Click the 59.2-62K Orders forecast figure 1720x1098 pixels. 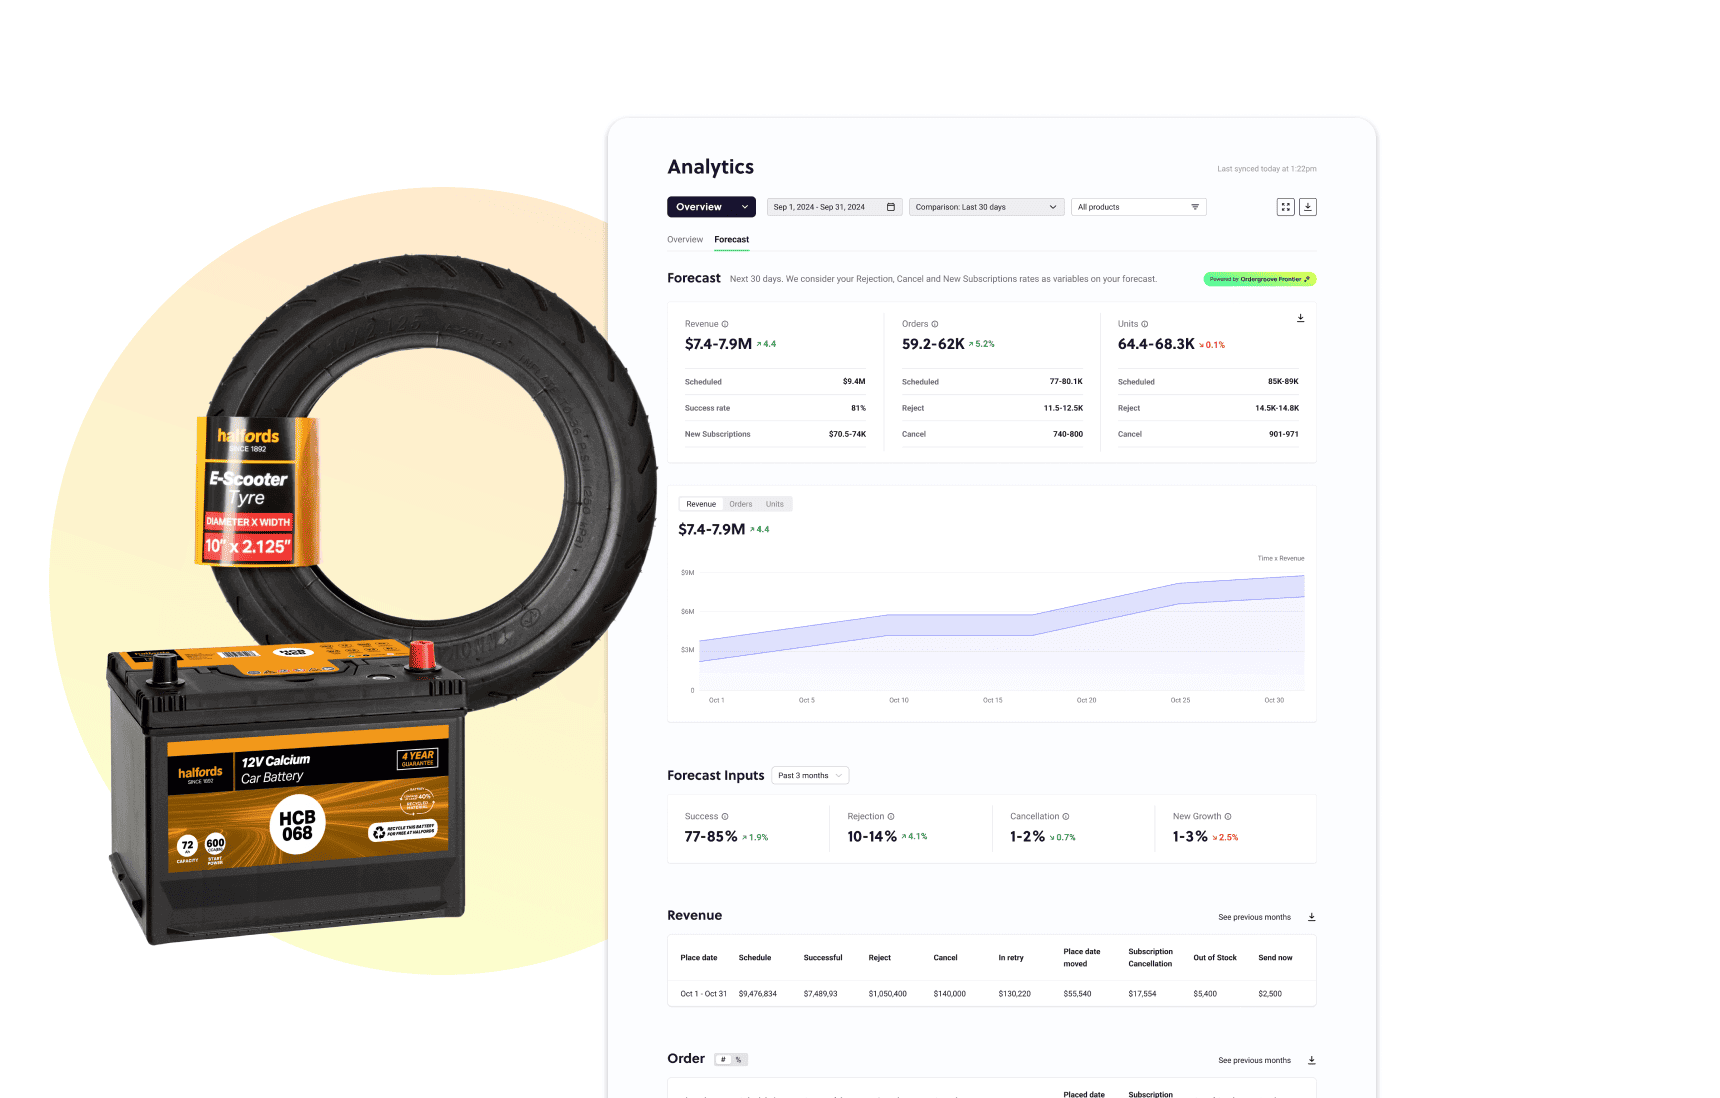pyautogui.click(x=933, y=344)
